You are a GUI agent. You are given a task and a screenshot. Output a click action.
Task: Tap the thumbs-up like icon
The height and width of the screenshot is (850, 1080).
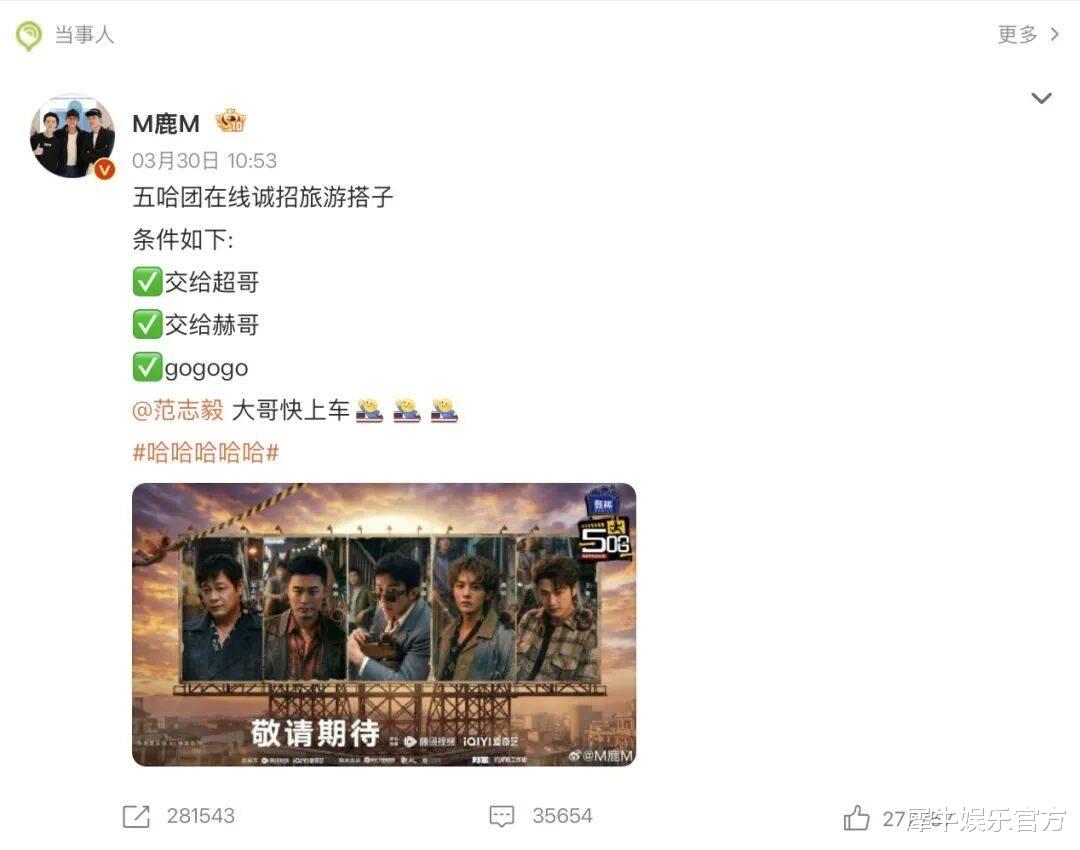(x=856, y=818)
